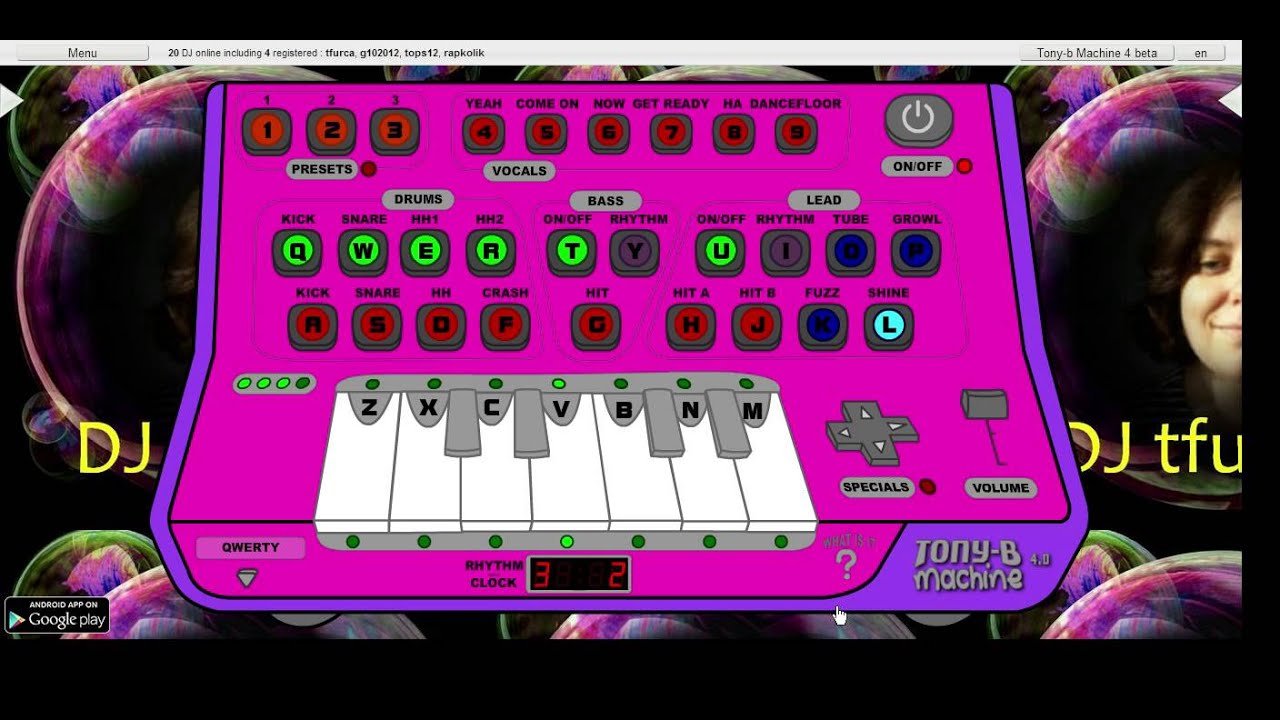Load preset 2 button
The image size is (1280, 720).
point(332,130)
